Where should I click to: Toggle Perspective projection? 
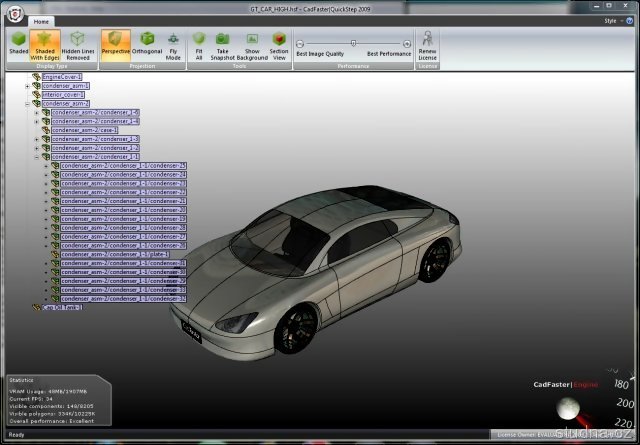click(x=115, y=44)
